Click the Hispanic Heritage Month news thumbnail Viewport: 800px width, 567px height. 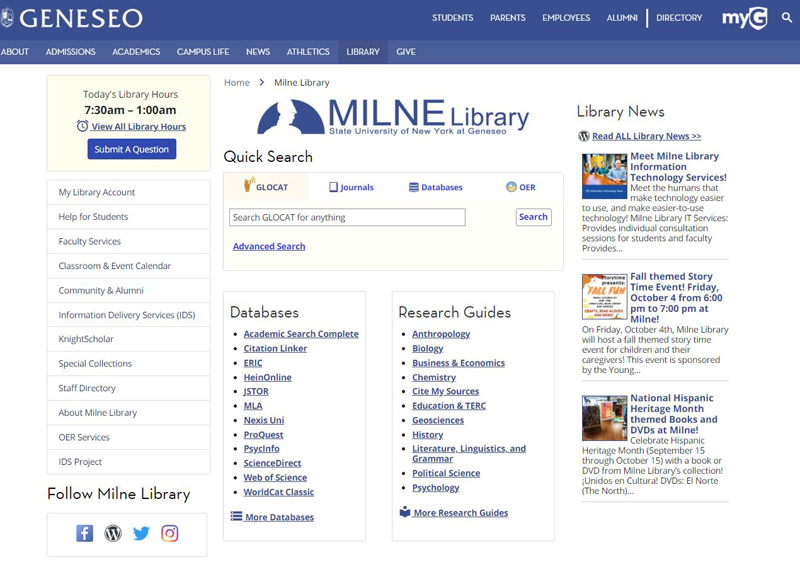click(605, 418)
